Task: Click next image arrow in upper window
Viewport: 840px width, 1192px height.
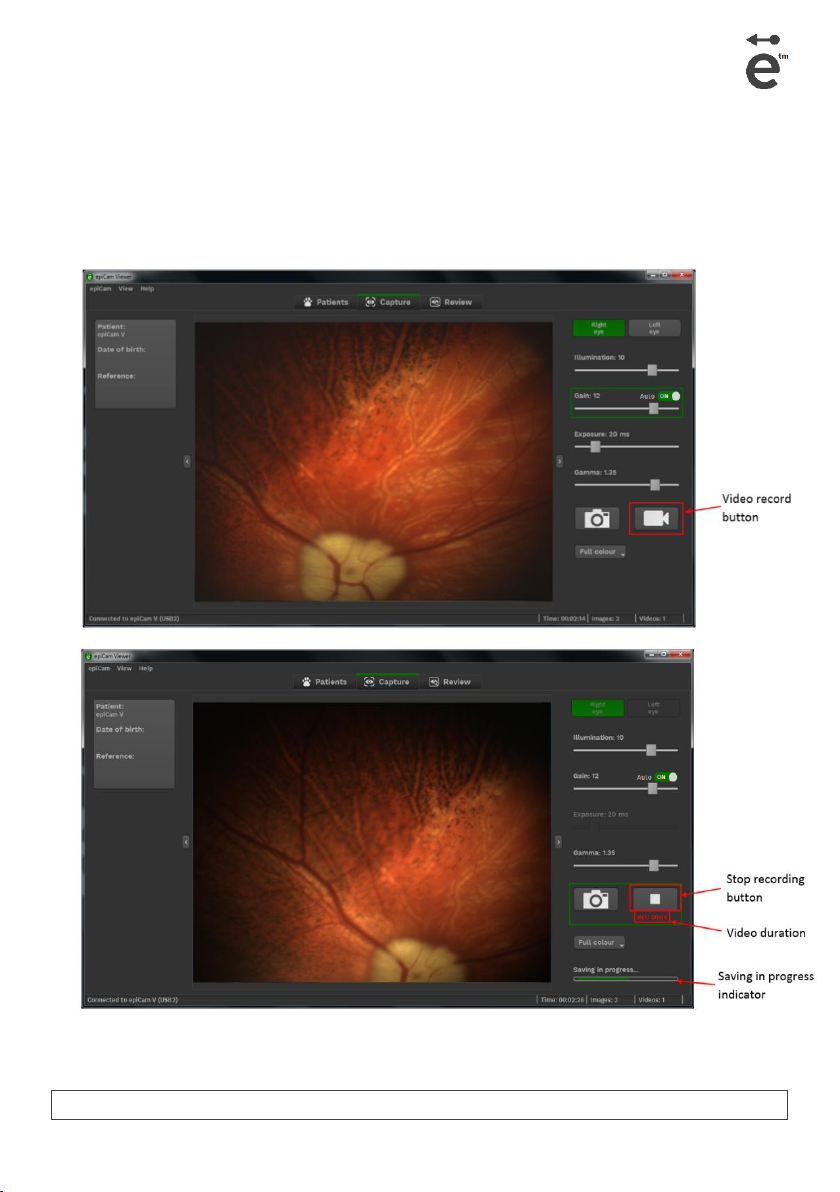Action: tap(559, 461)
